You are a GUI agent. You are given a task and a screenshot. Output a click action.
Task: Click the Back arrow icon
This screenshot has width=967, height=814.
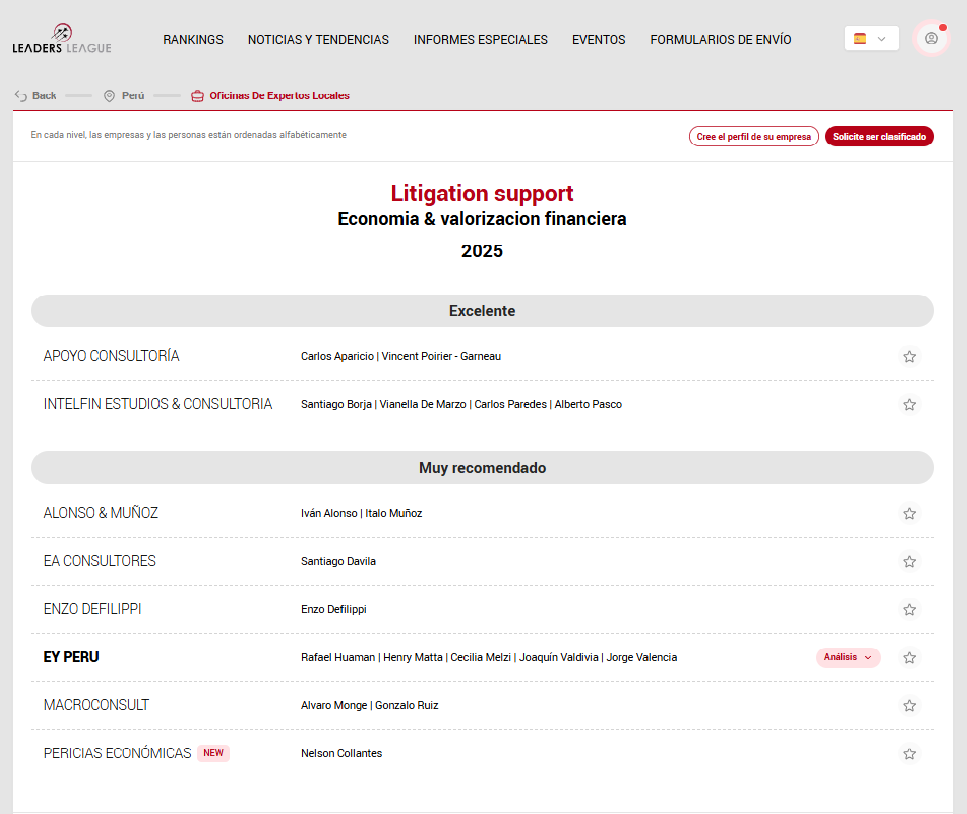click(20, 96)
